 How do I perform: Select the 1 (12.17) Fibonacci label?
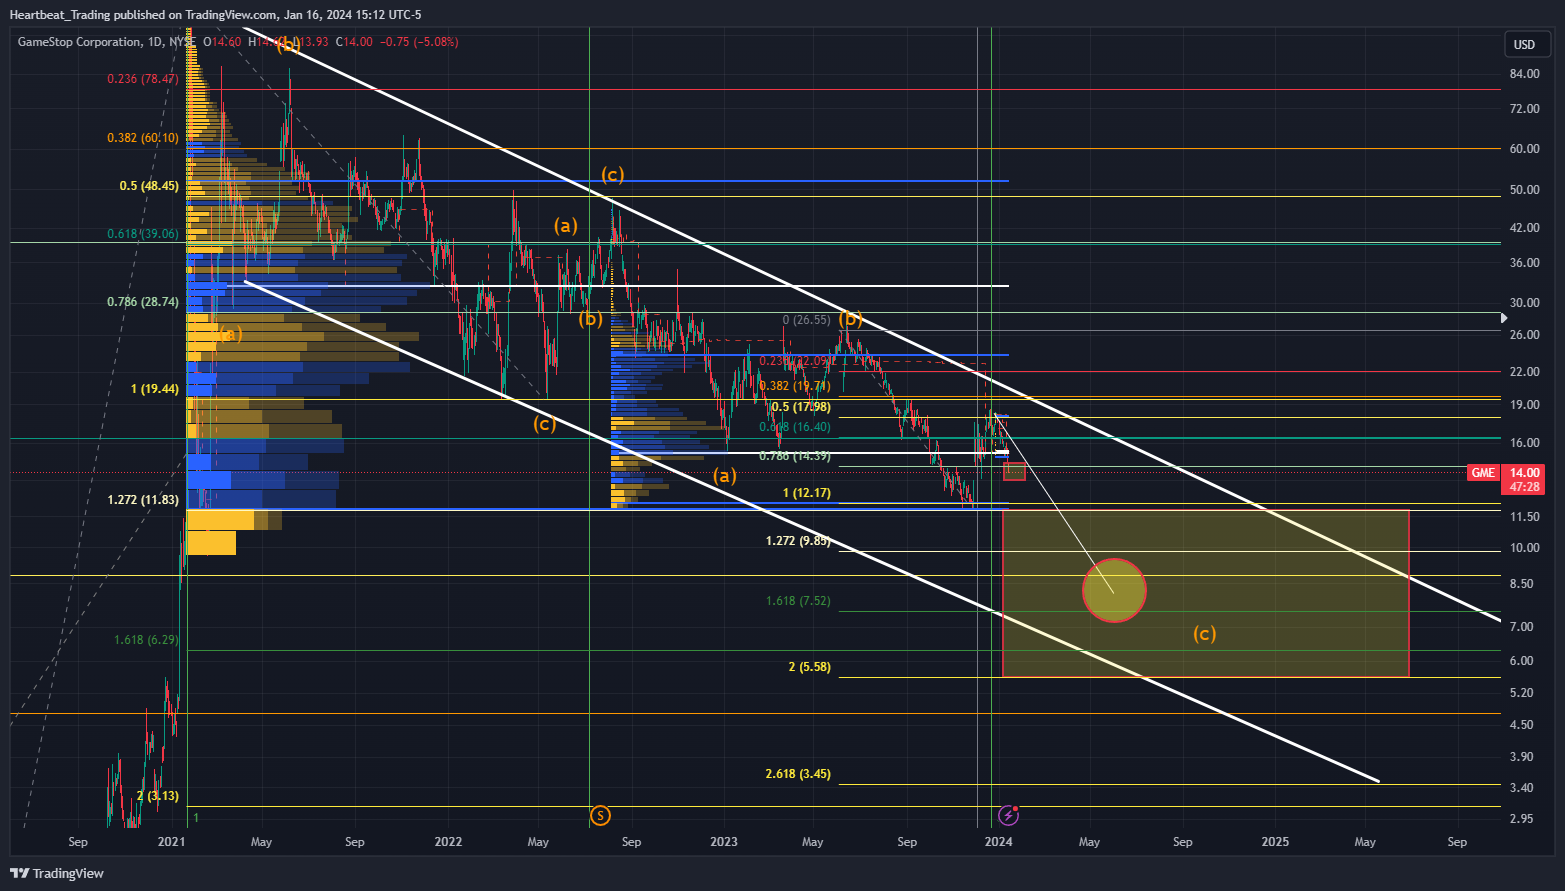point(807,493)
